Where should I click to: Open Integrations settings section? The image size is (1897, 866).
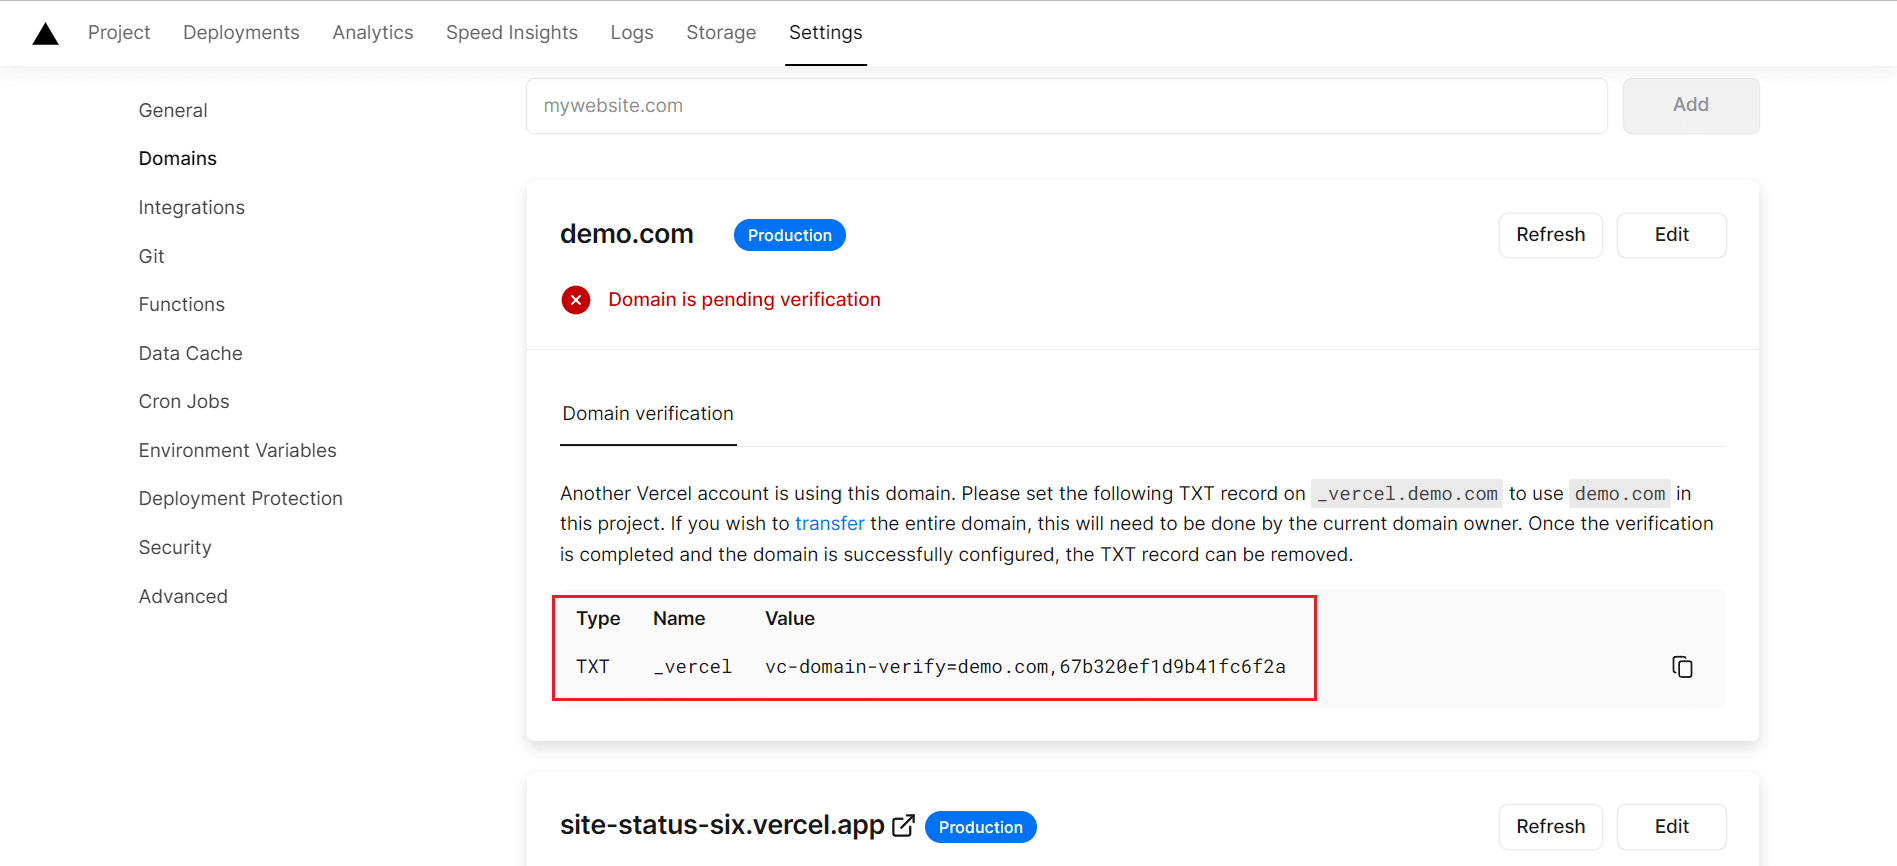point(191,208)
